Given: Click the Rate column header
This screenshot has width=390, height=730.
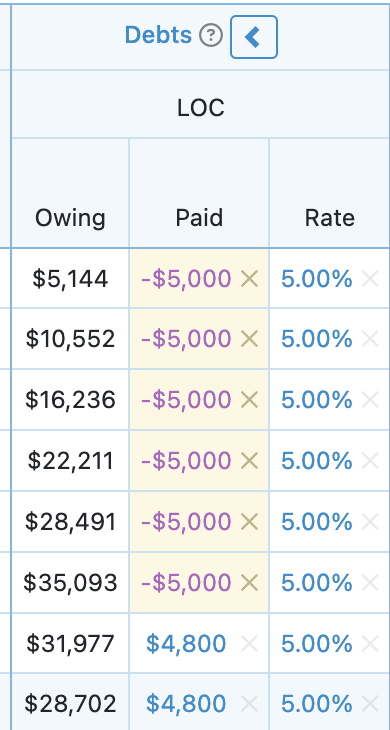Looking at the screenshot, I should click(329, 218).
